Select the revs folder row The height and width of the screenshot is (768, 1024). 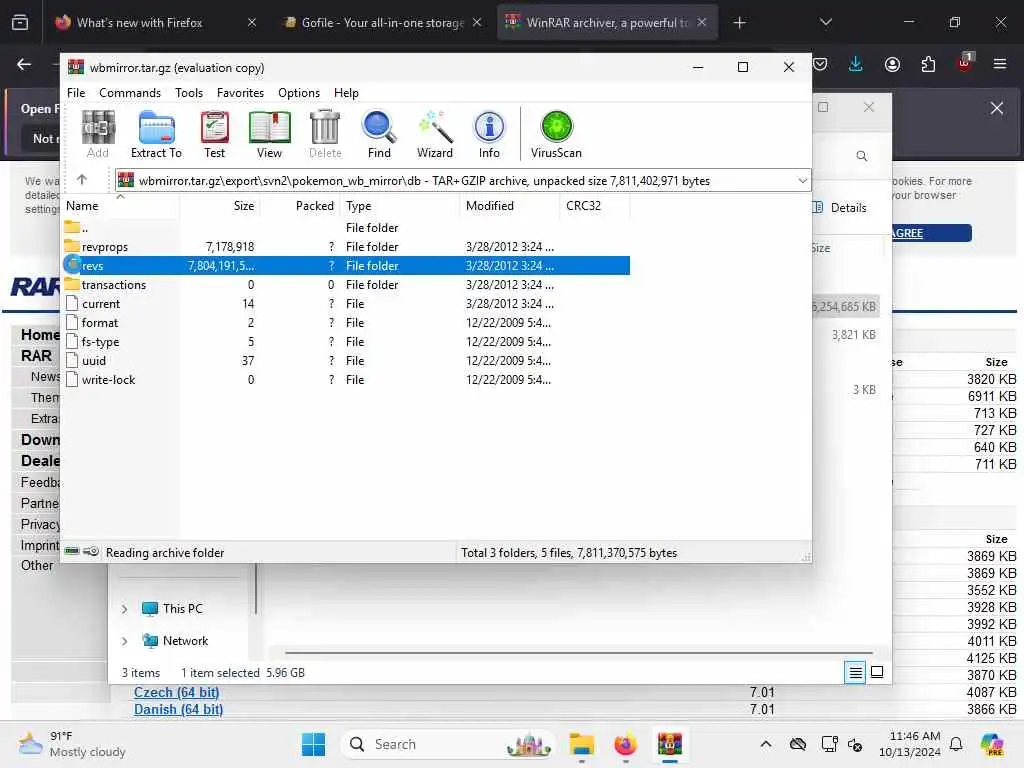pos(346,266)
